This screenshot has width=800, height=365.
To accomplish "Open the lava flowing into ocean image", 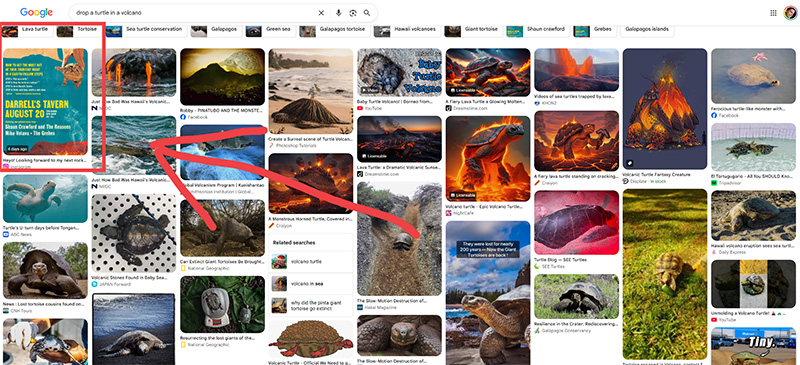I will [x=134, y=72].
